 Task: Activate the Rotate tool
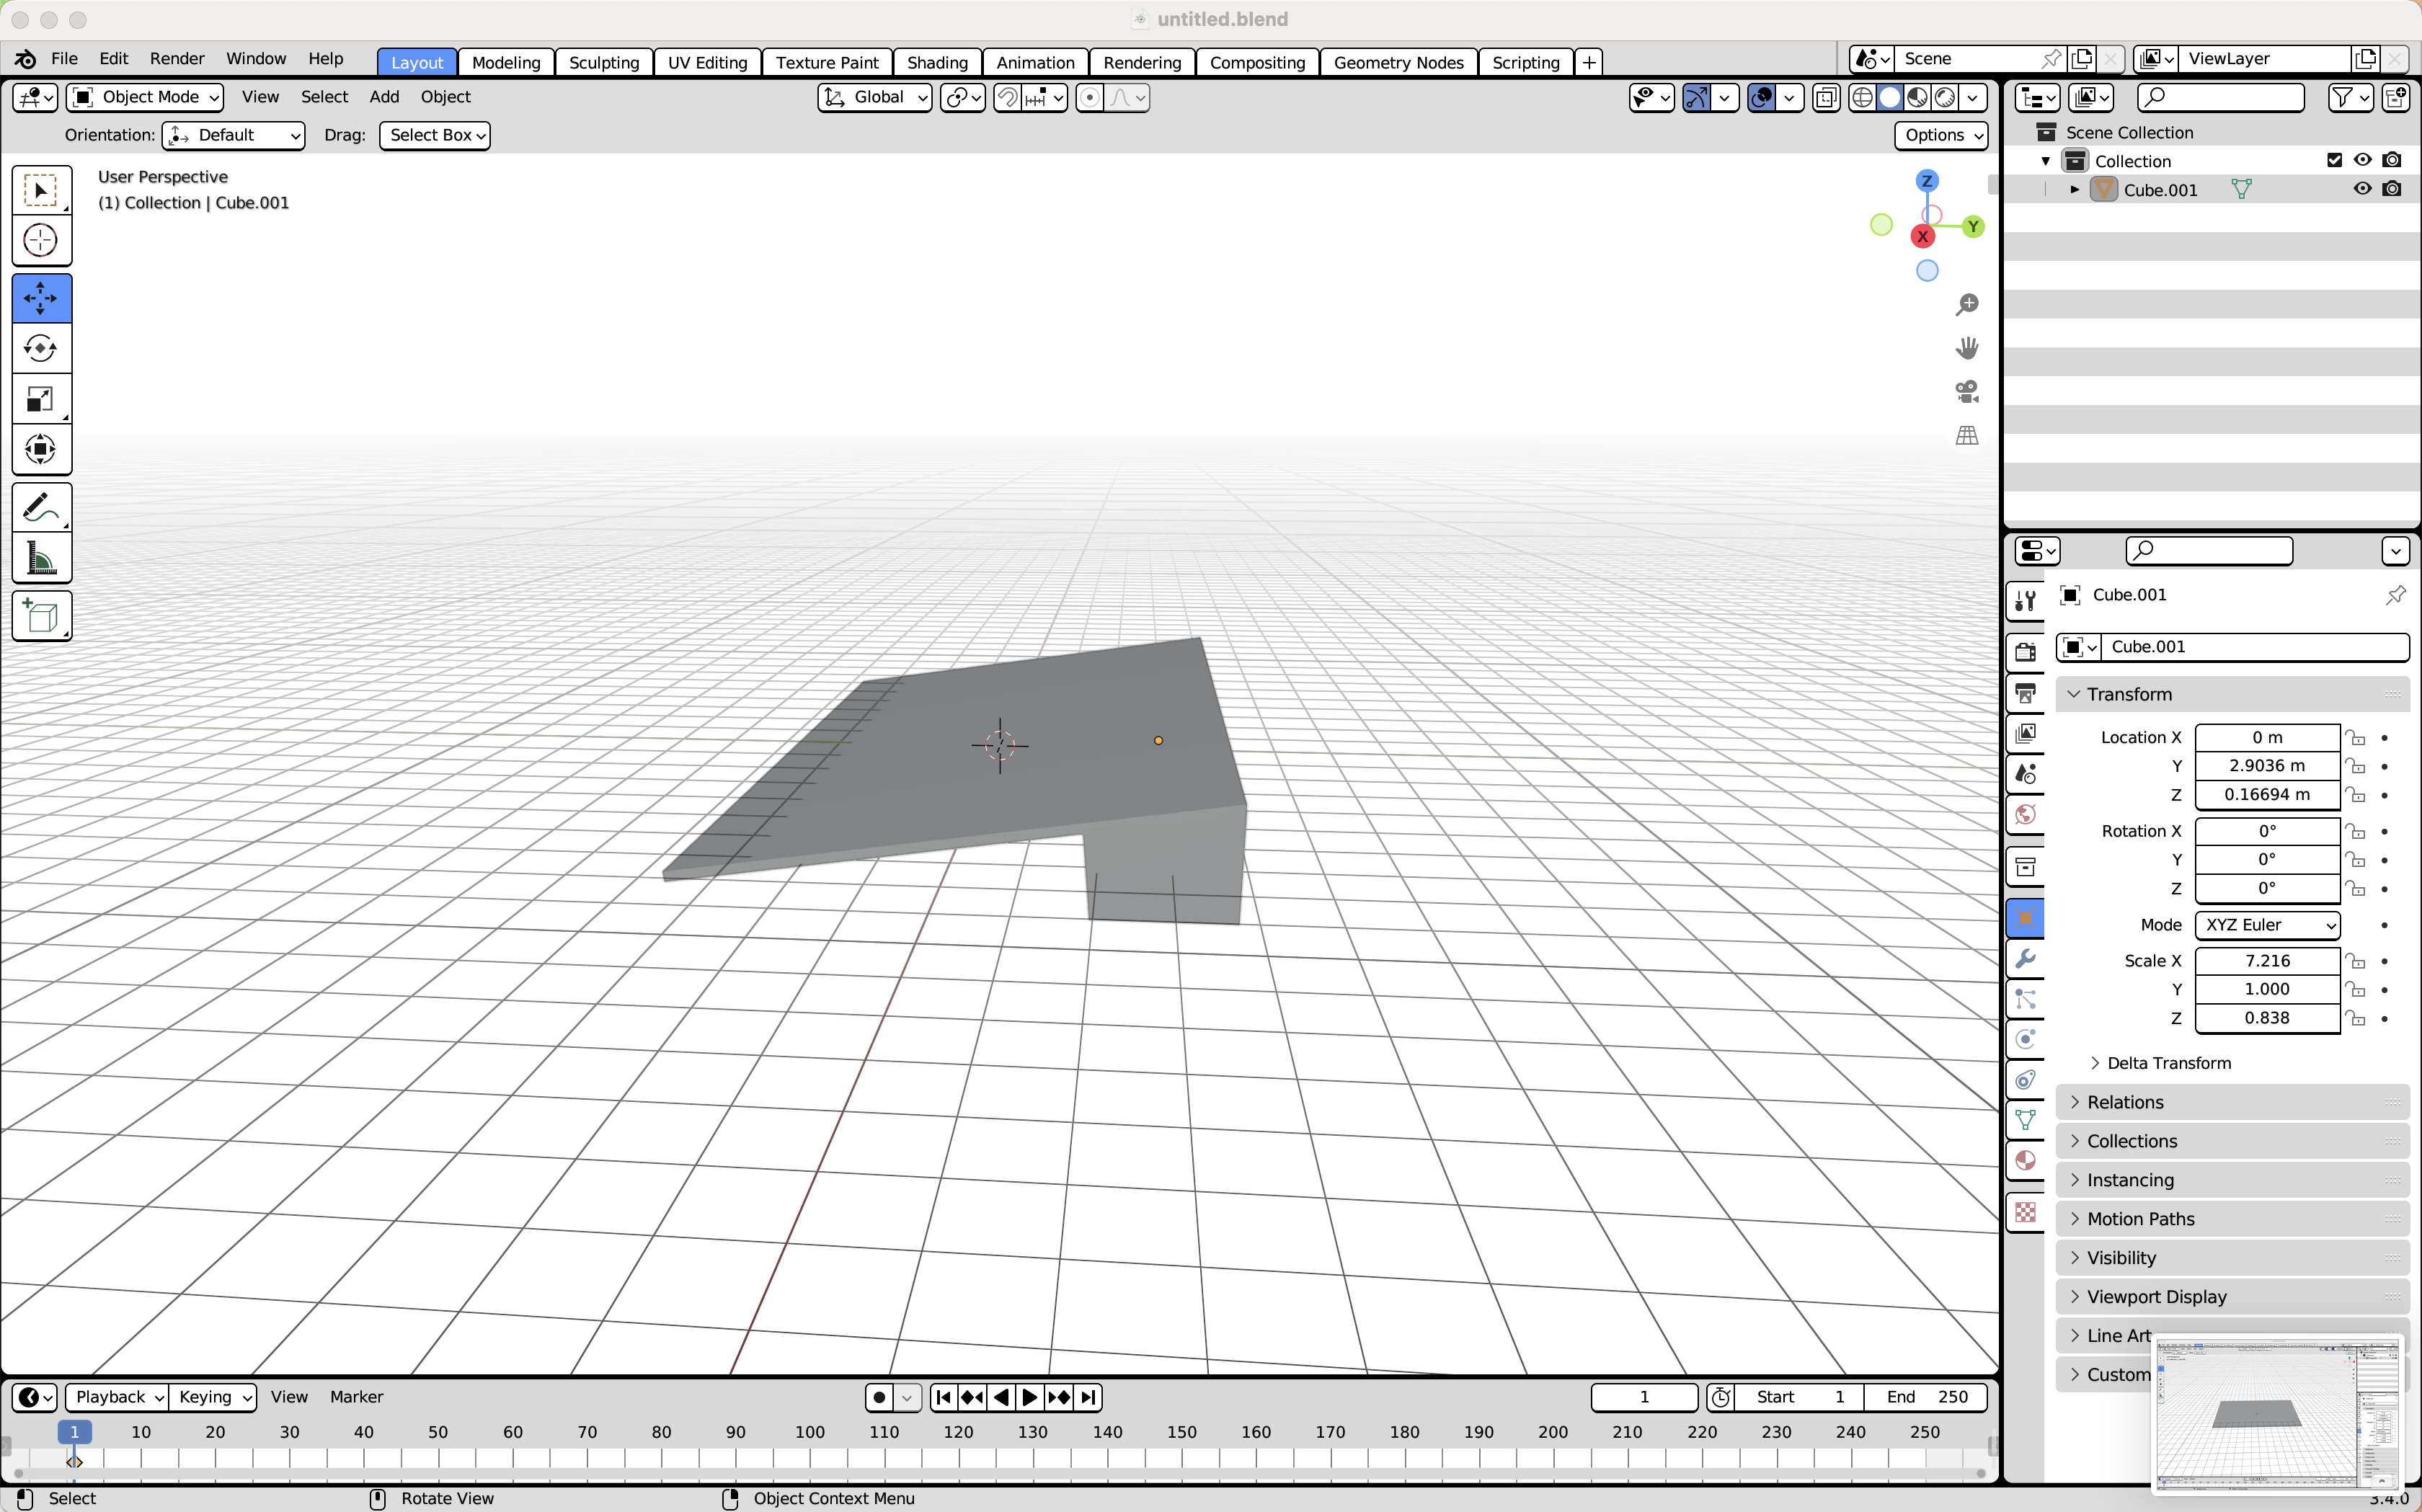tap(41, 349)
